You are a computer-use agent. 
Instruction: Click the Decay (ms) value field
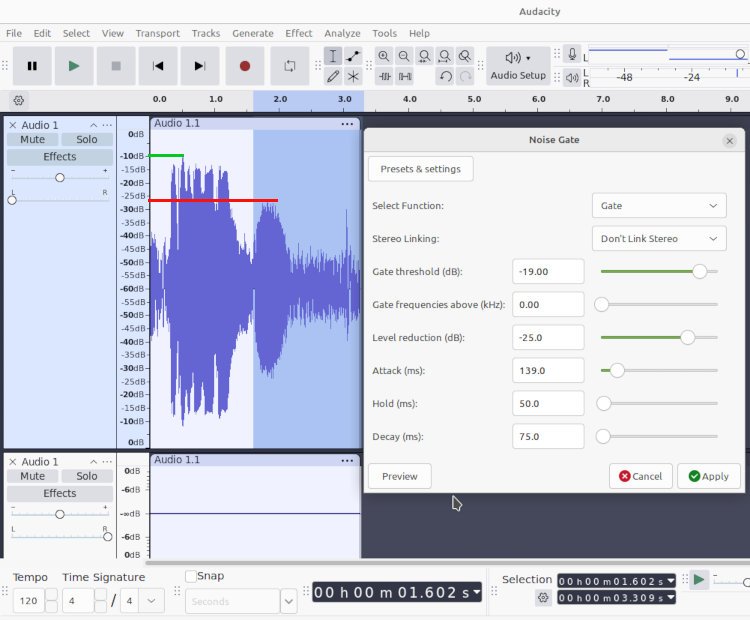pyautogui.click(x=548, y=437)
